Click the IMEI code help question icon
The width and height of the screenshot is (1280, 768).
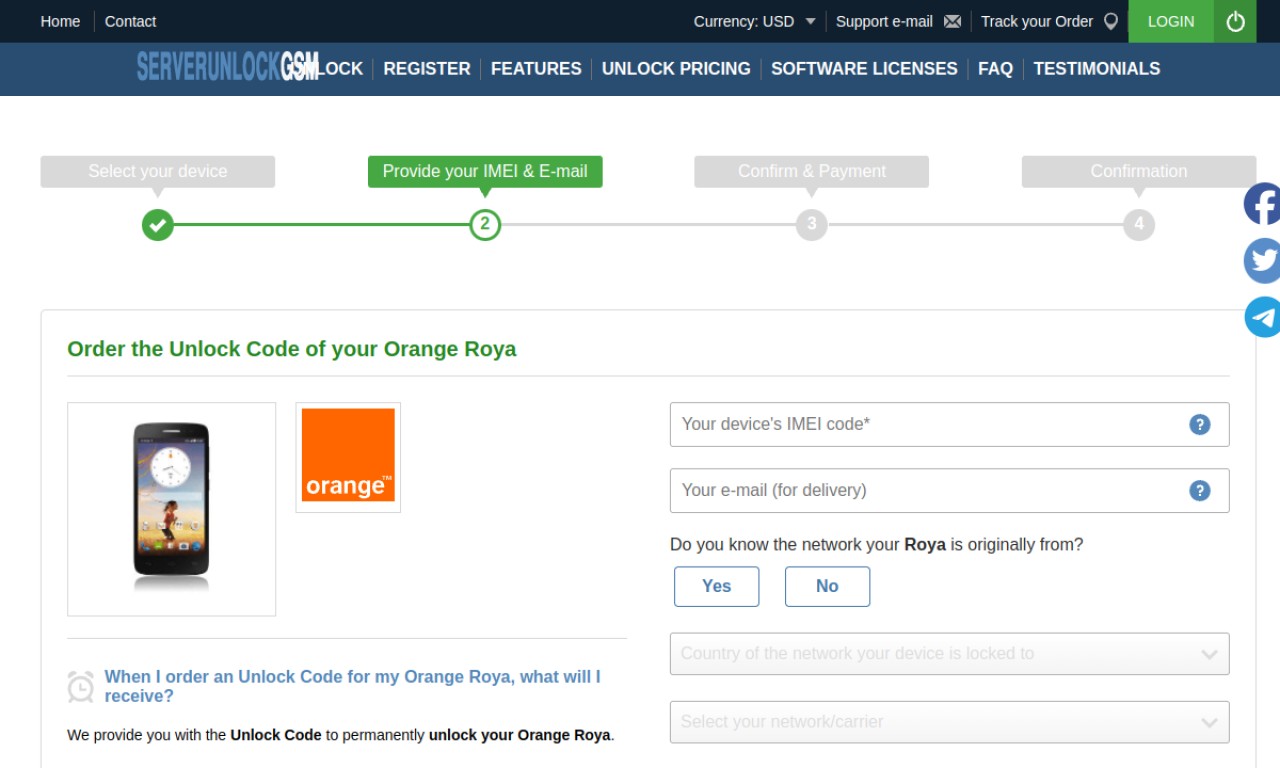tap(1200, 424)
